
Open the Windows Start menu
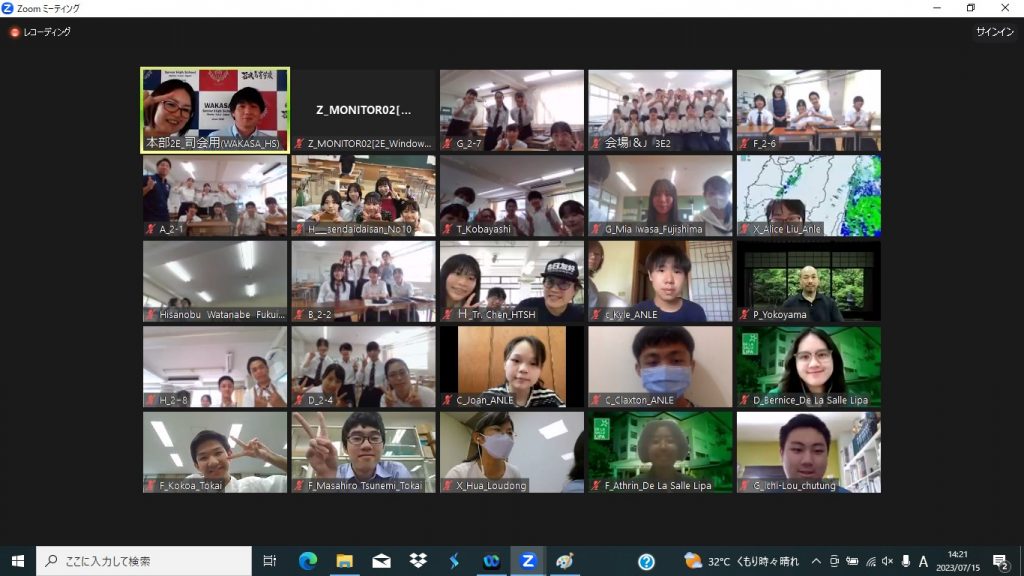tap(18, 561)
